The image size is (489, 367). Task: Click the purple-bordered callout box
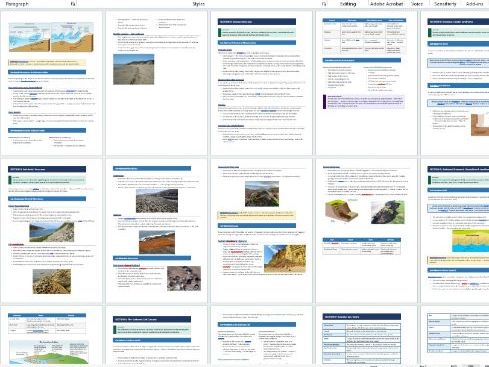point(364,102)
